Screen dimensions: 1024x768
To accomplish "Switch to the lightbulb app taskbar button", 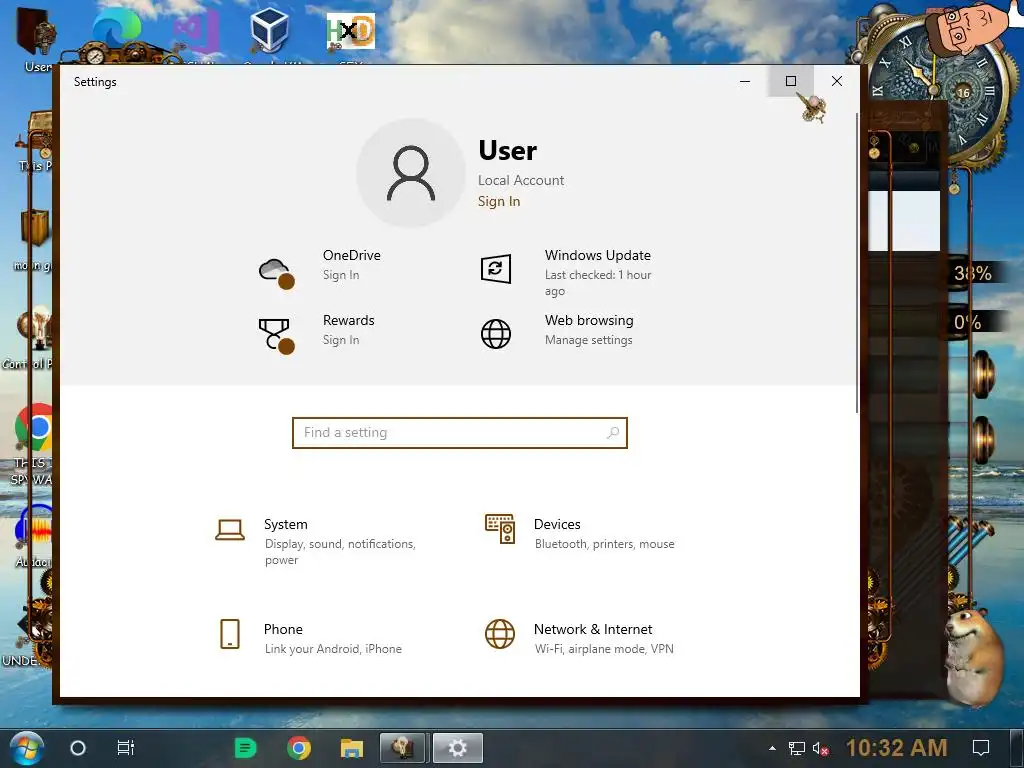I will (402, 748).
